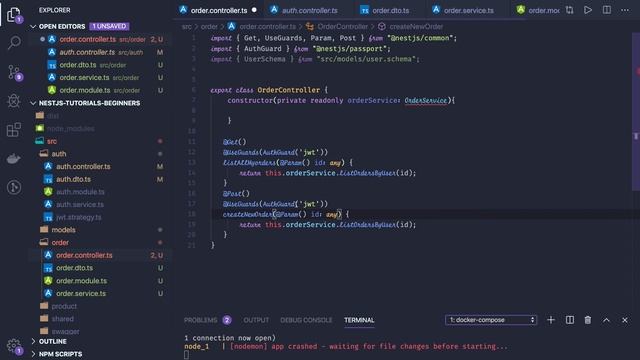Click the 1 UNSAVED badge
The height and width of the screenshot is (360, 640).
point(109,26)
